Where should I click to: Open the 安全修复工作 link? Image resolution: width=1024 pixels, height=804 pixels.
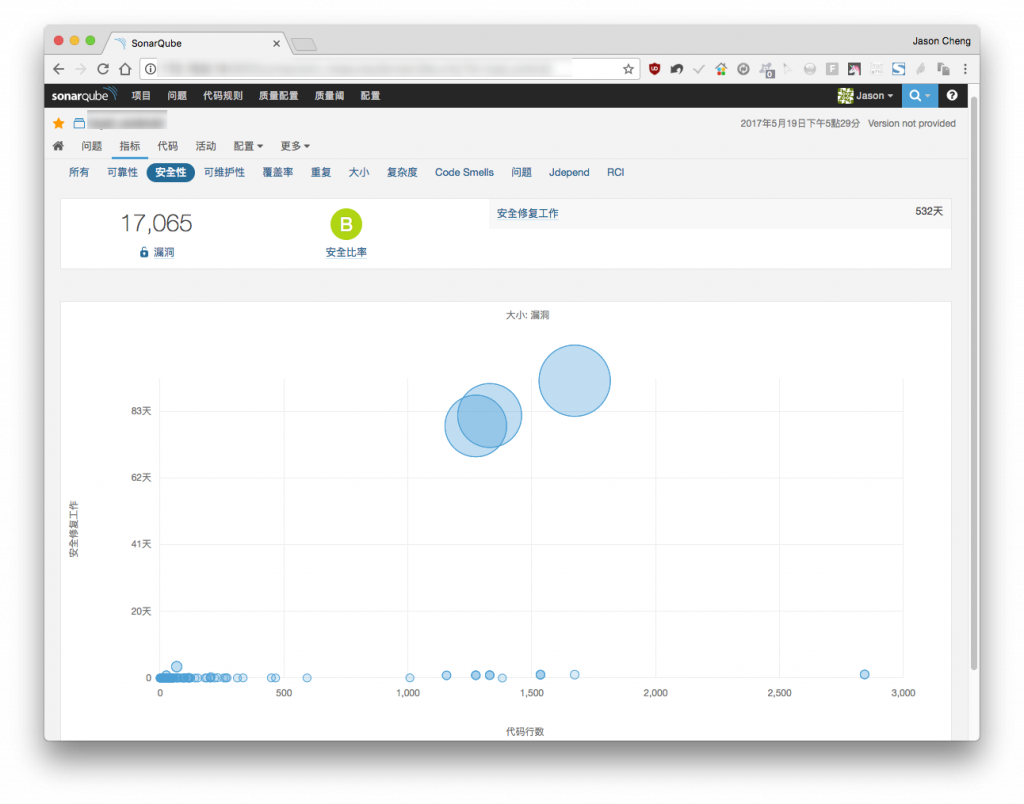[528, 214]
